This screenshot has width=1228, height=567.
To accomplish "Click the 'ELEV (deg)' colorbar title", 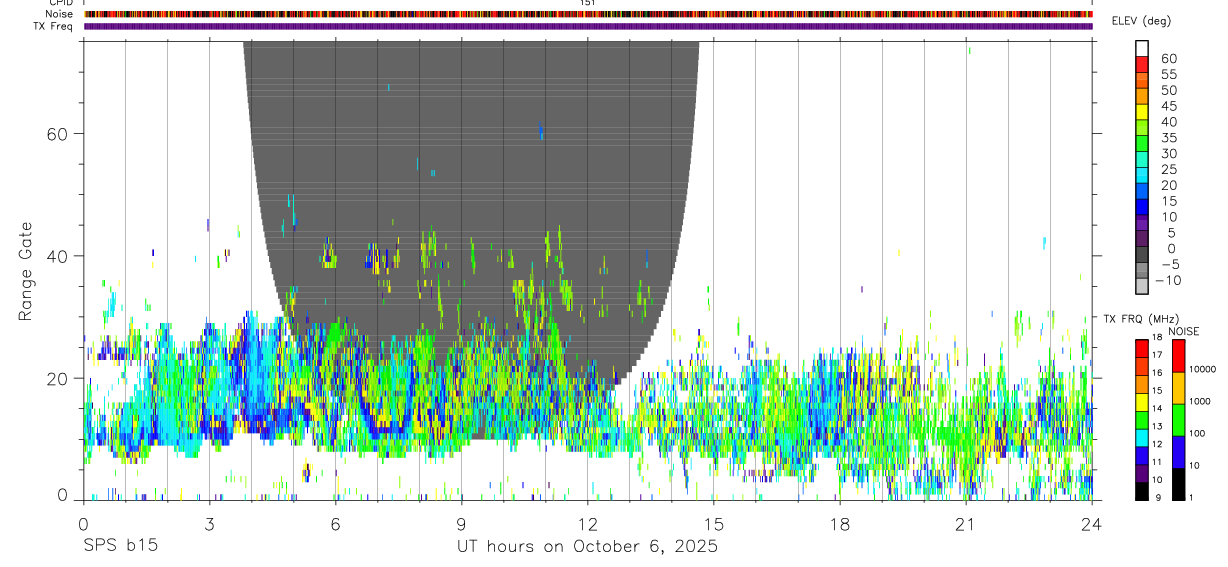I will click(x=1141, y=21).
